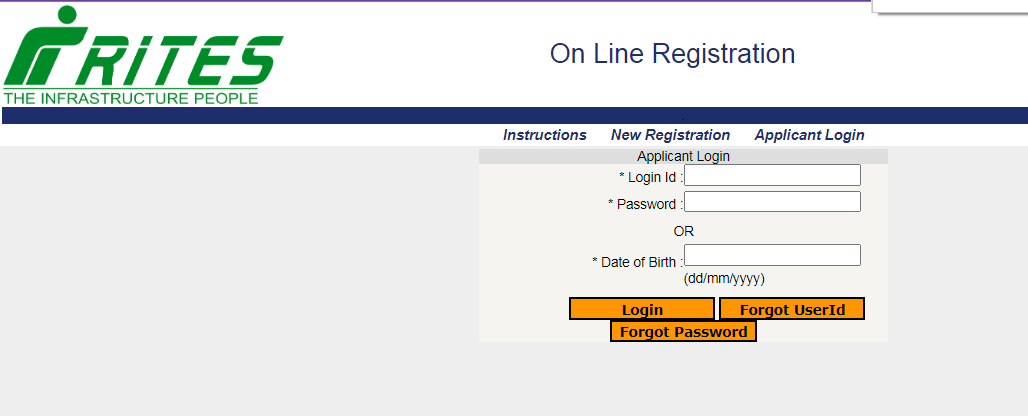This screenshot has height=416, width=1028.
Task: Click the dark navy divider bar
Action: [x=514, y=115]
